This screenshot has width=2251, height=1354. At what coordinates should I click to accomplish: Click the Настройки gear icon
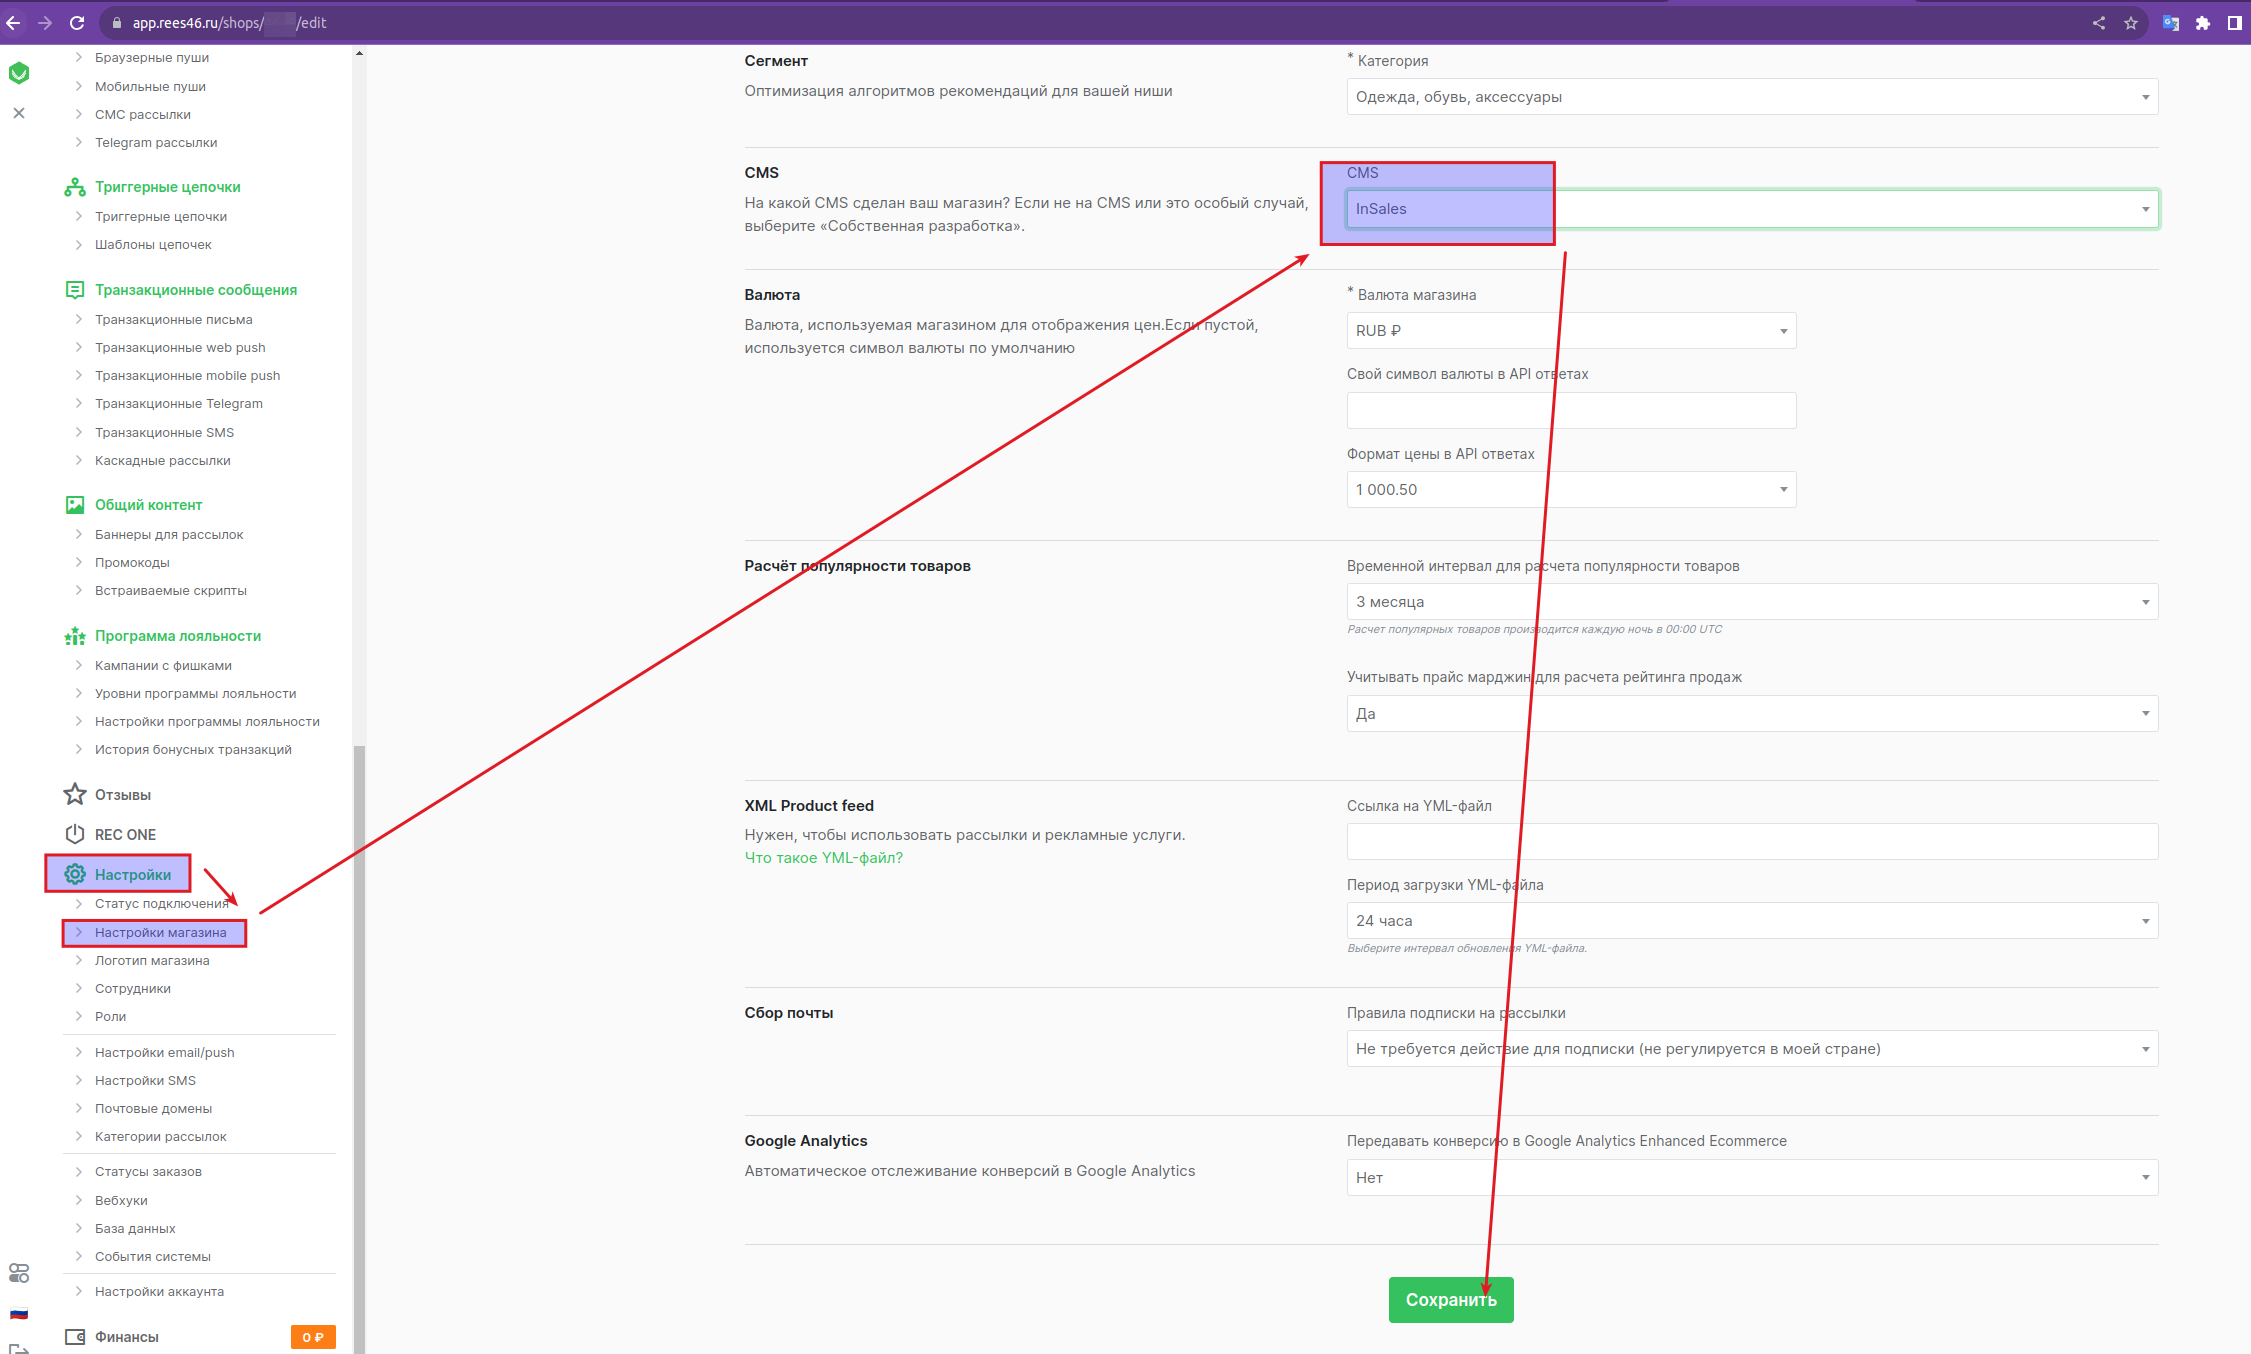click(74, 875)
